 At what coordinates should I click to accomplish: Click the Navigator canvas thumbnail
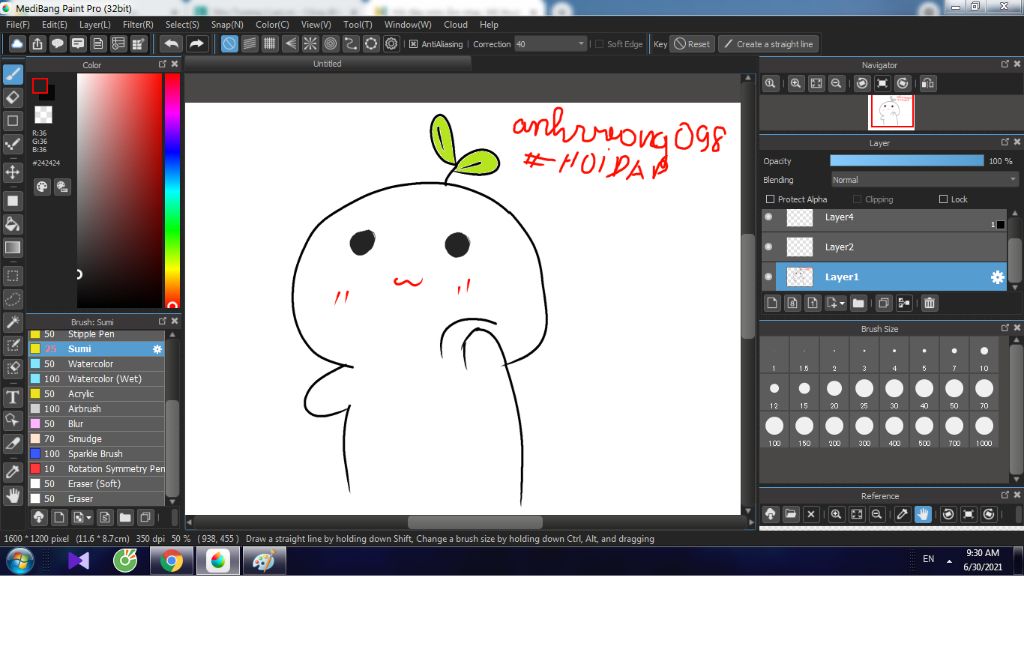point(891,112)
